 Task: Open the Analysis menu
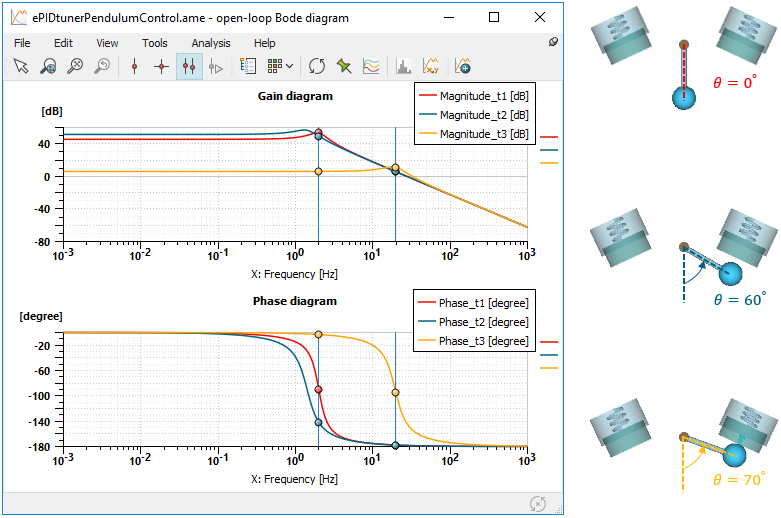point(211,43)
